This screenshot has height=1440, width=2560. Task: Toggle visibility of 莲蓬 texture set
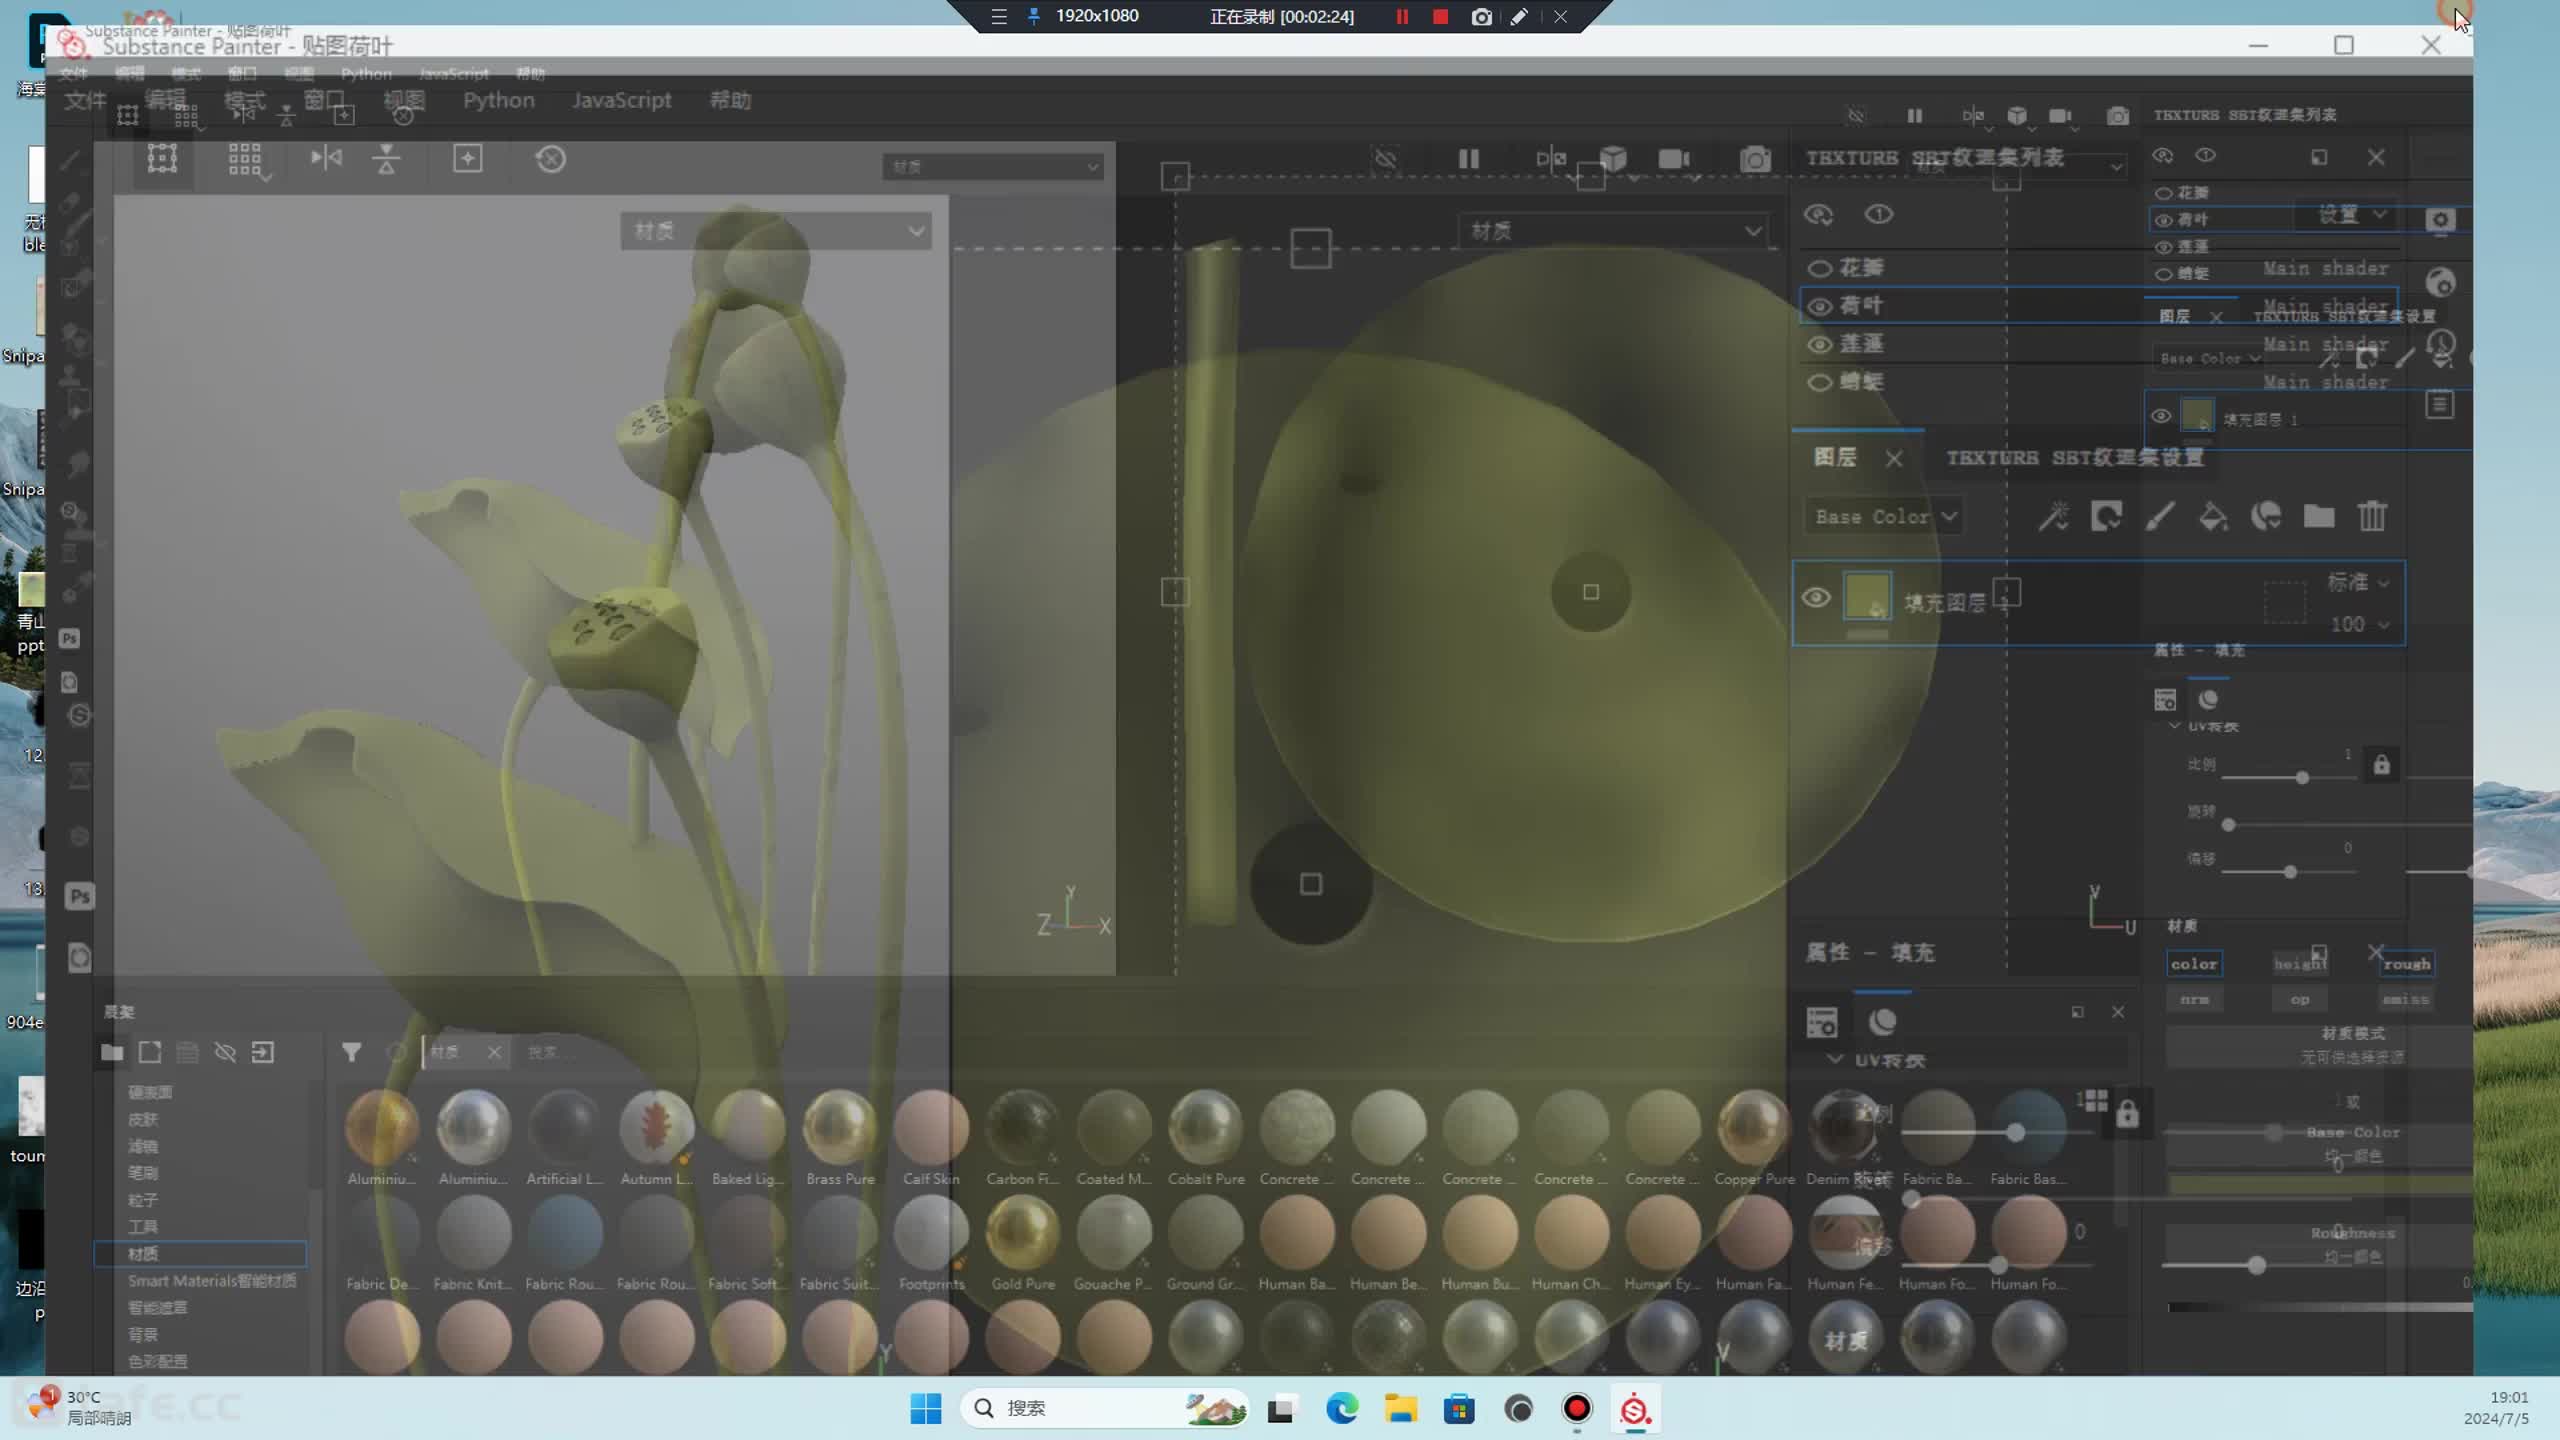[1820, 344]
